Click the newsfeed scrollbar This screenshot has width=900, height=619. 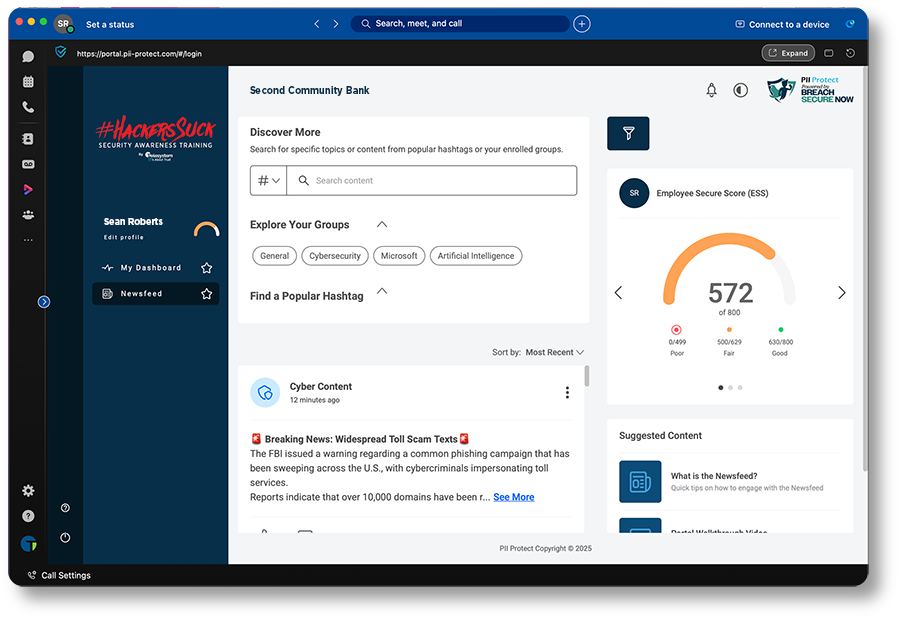coord(586,376)
